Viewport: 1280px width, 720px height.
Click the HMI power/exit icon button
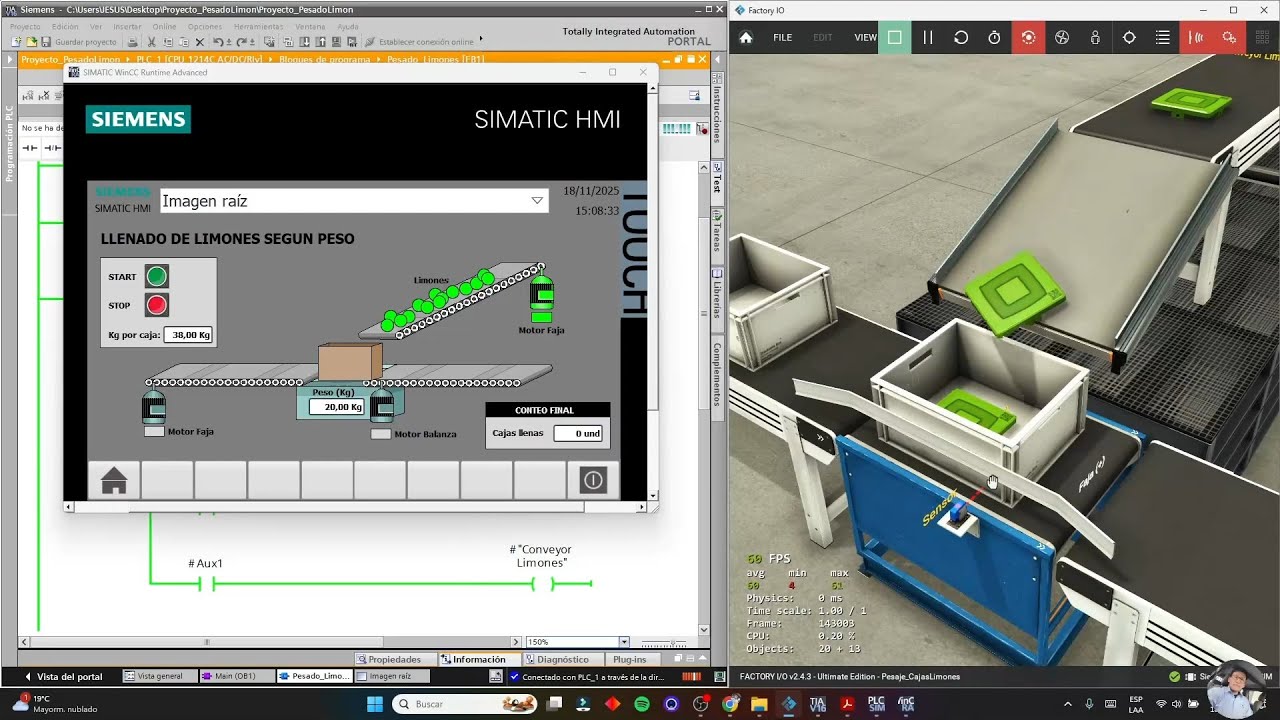point(593,481)
